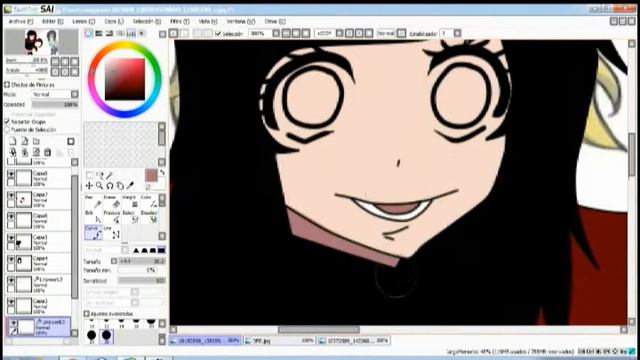Screen dimensions: 640x360
Task: Choose the linework Edit tool
Action: point(93,217)
